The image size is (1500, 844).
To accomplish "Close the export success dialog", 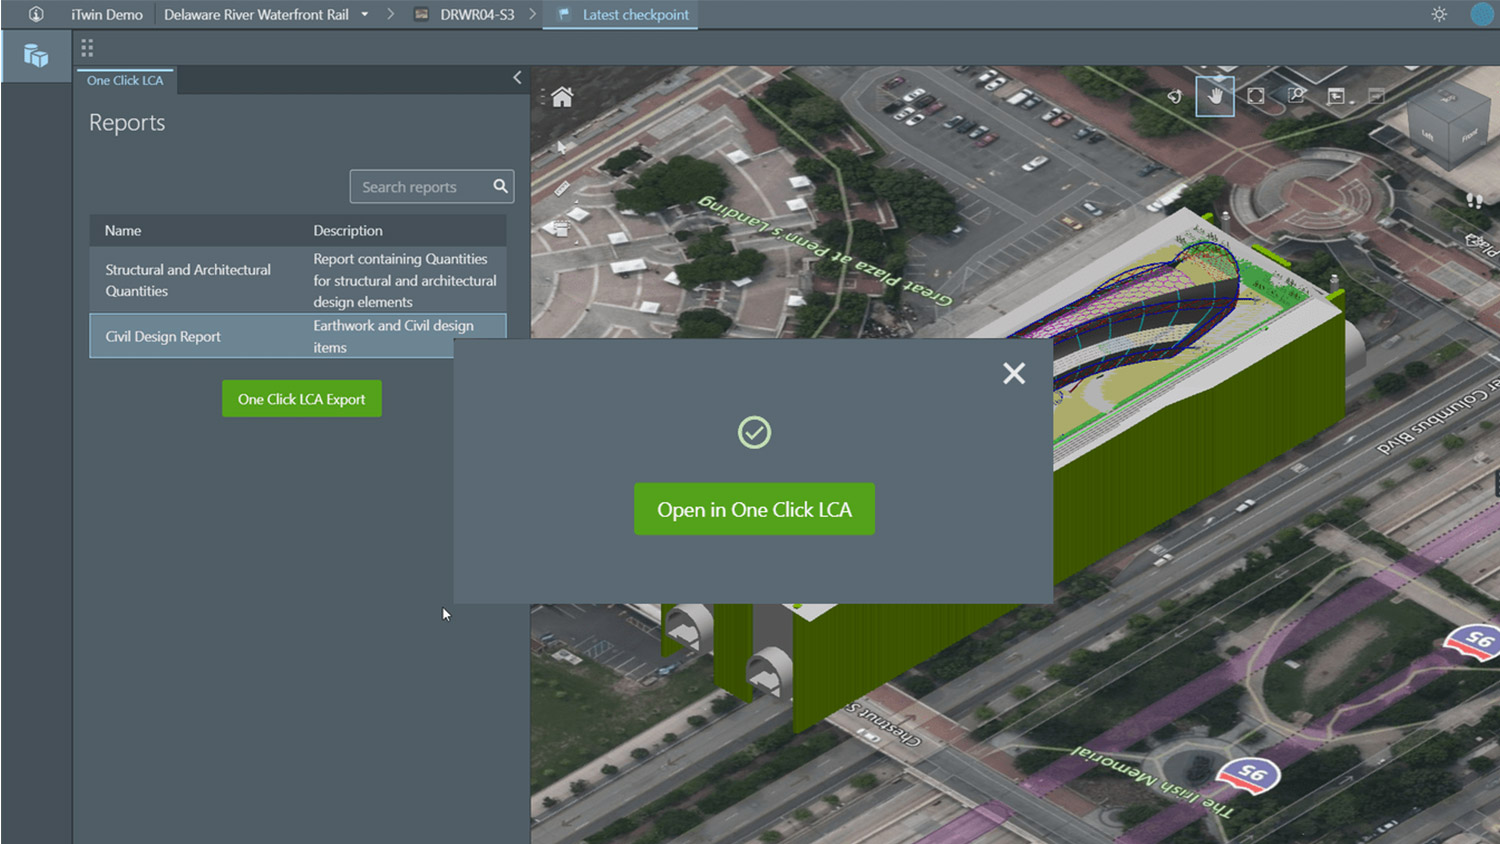I will pyautogui.click(x=1014, y=373).
